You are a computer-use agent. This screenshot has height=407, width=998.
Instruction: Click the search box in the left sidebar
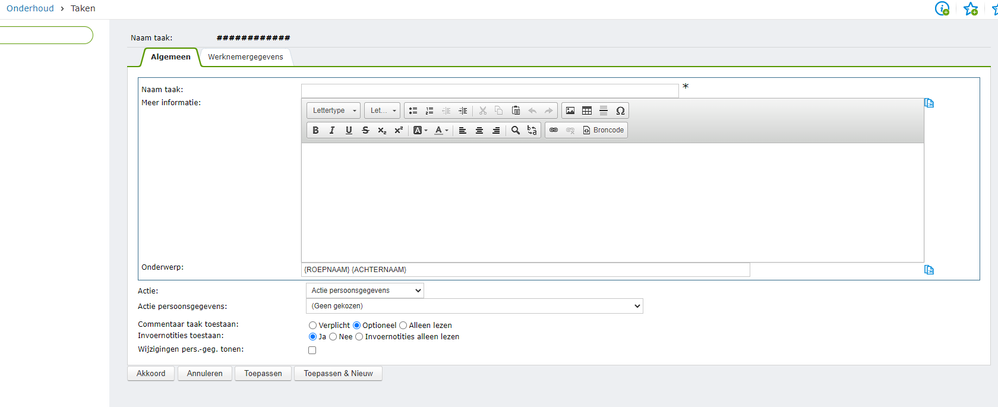coord(46,35)
